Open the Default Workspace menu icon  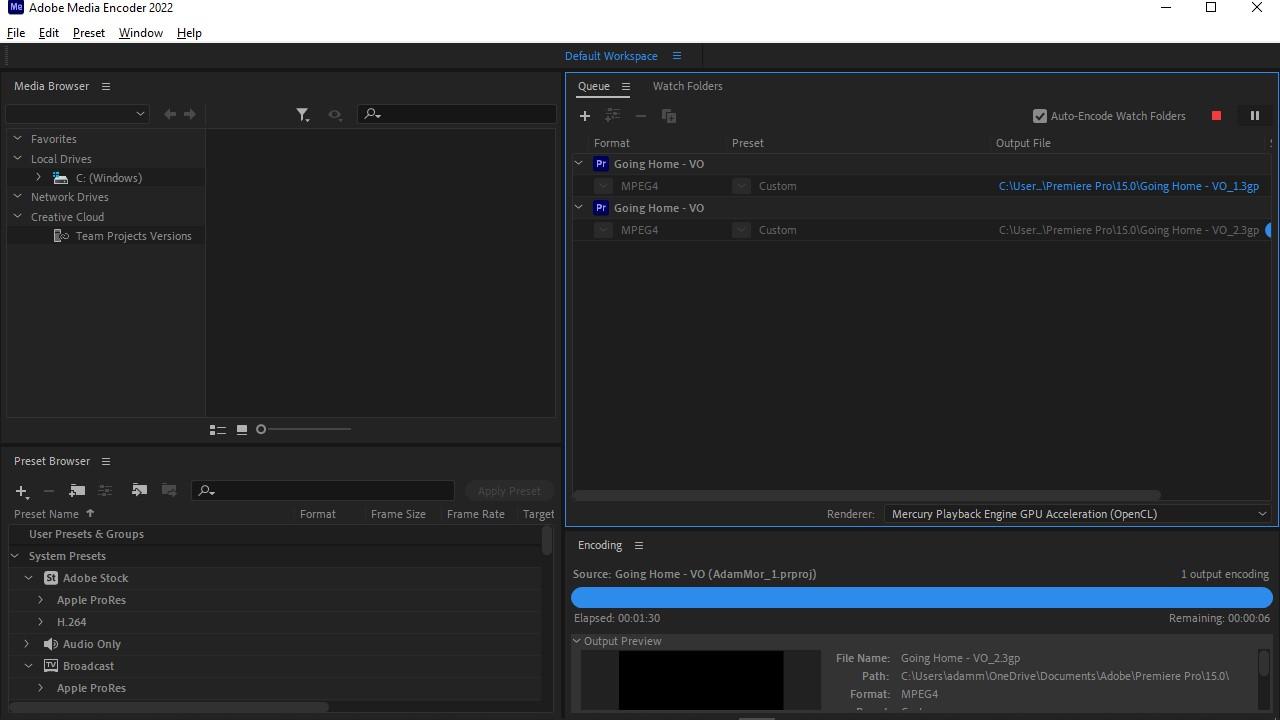click(x=677, y=56)
